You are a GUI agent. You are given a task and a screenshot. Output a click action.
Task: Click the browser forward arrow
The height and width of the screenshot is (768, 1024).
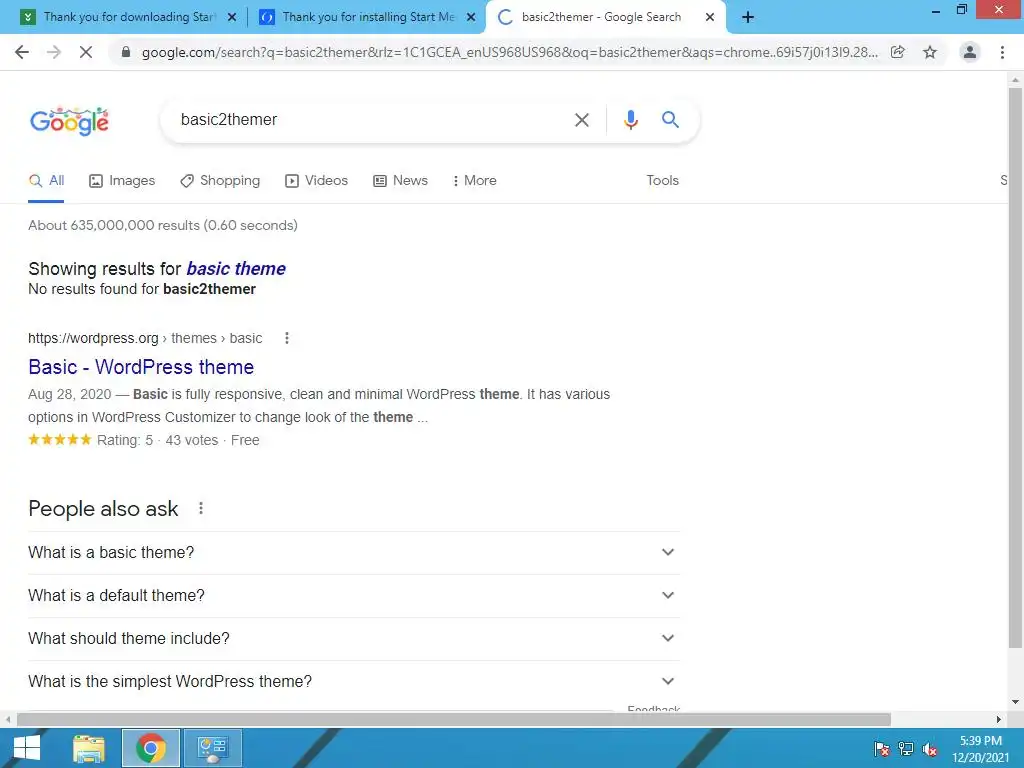coord(54,52)
